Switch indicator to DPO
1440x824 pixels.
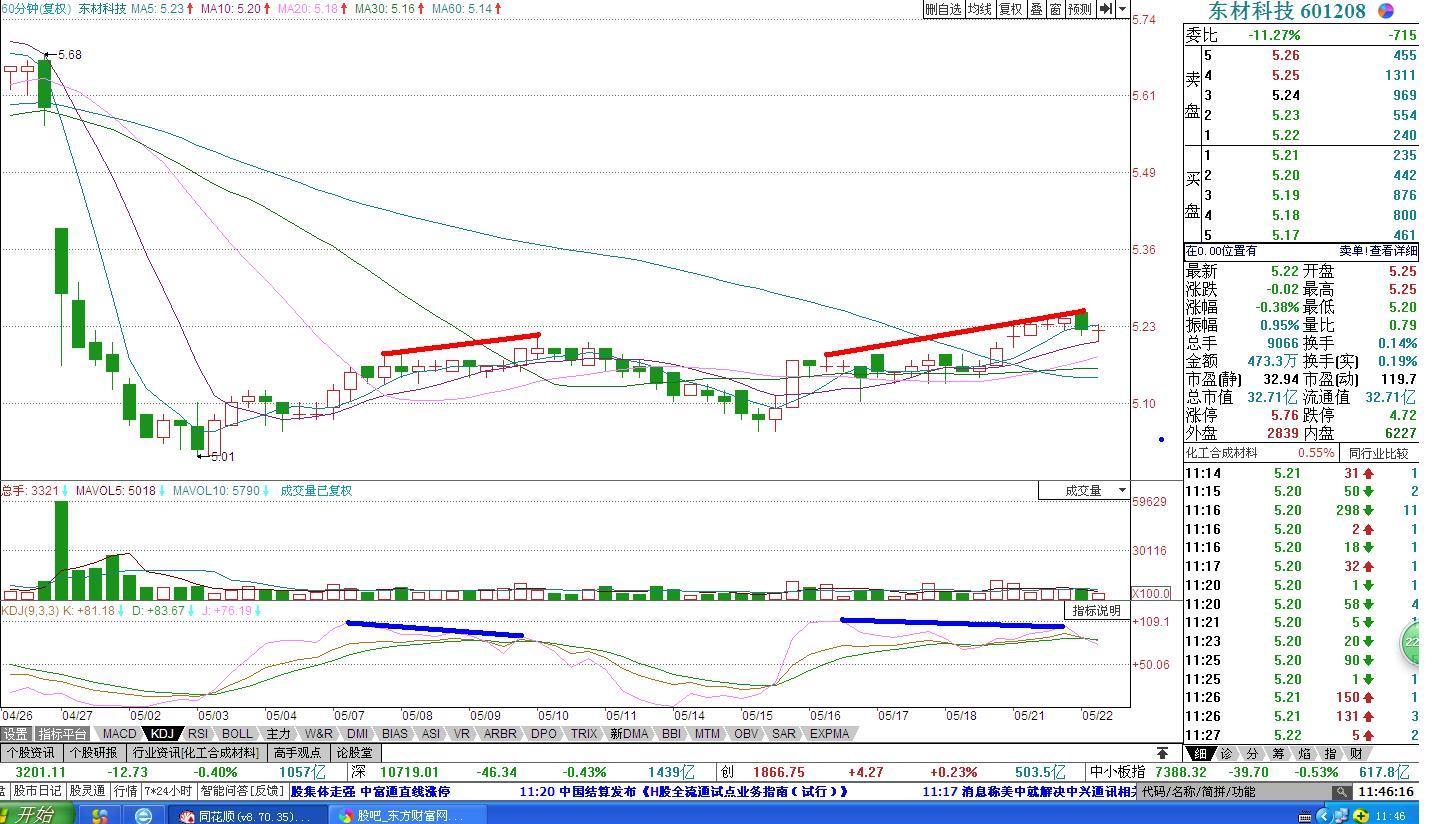[544, 734]
